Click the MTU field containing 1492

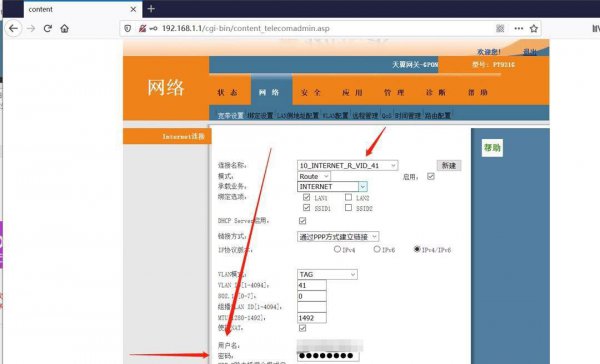coord(312,318)
